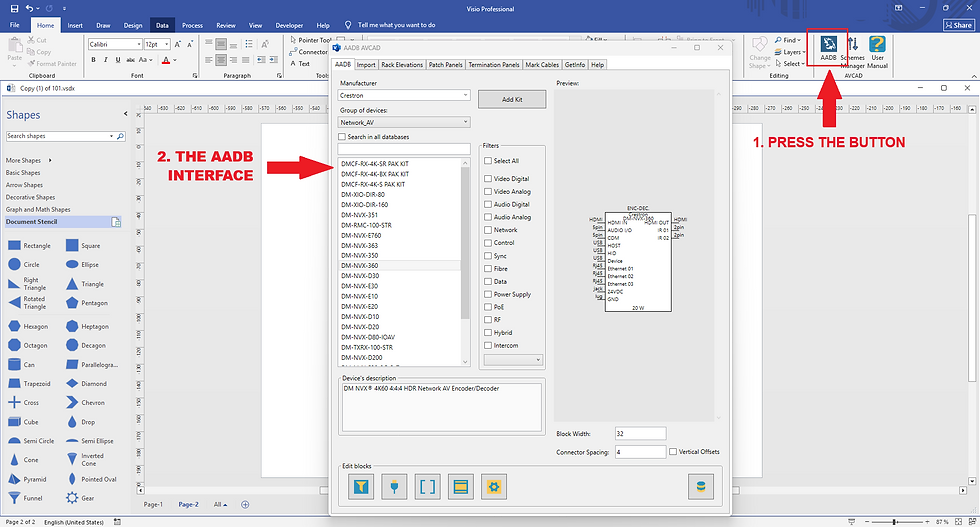Check the PoE filter
This screenshot has width=980, height=527.
tap(488, 307)
